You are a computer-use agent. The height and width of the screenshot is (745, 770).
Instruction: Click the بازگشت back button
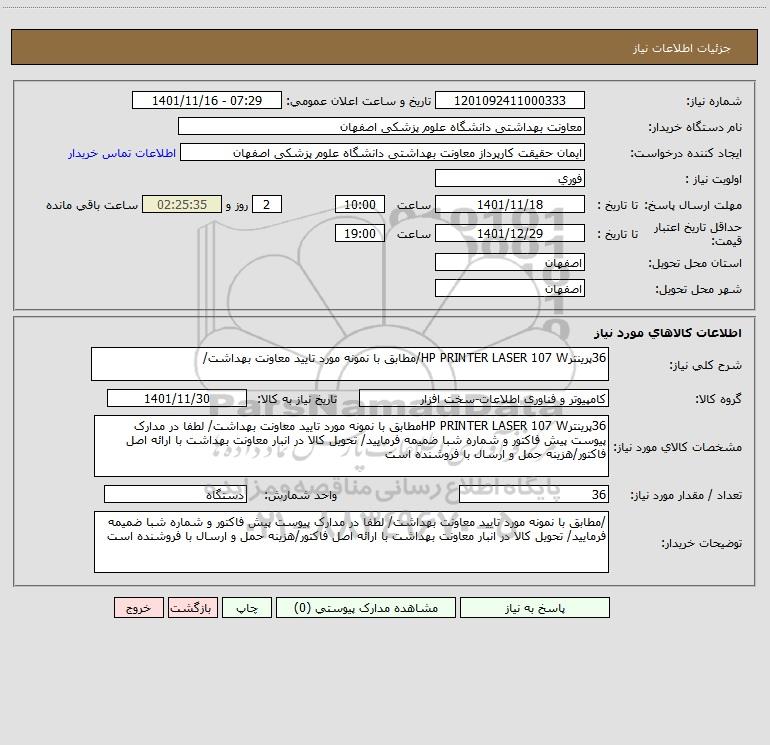(x=192, y=607)
